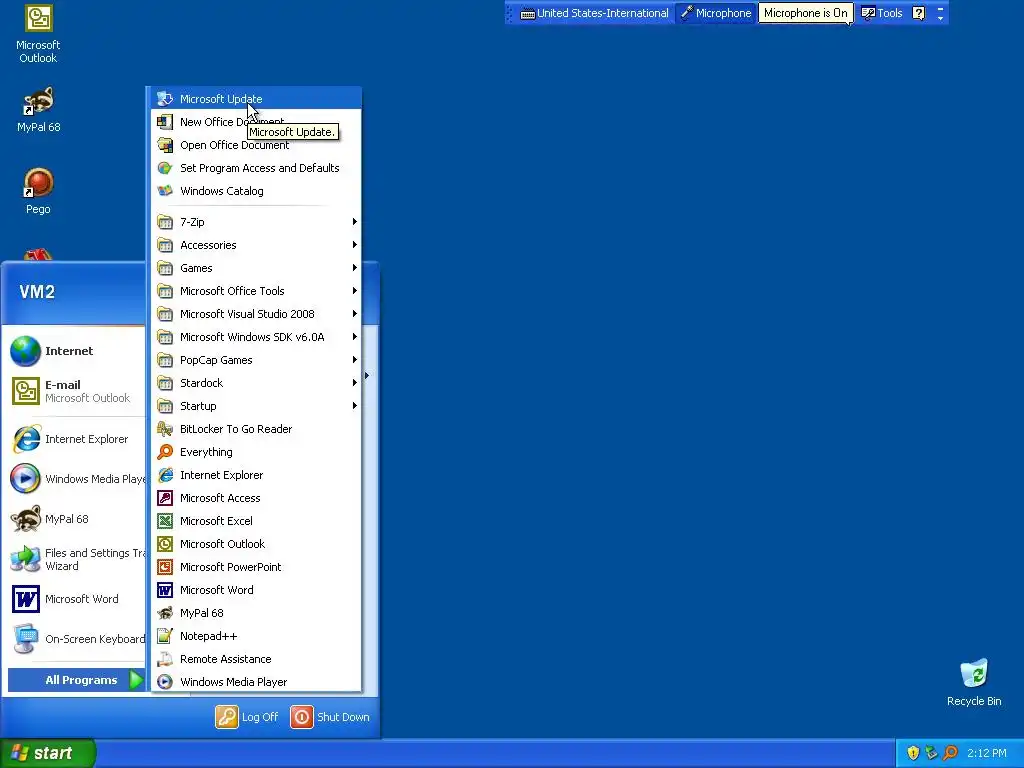Click the Log Off button
Screen dimensions: 1024x768
(x=247, y=716)
